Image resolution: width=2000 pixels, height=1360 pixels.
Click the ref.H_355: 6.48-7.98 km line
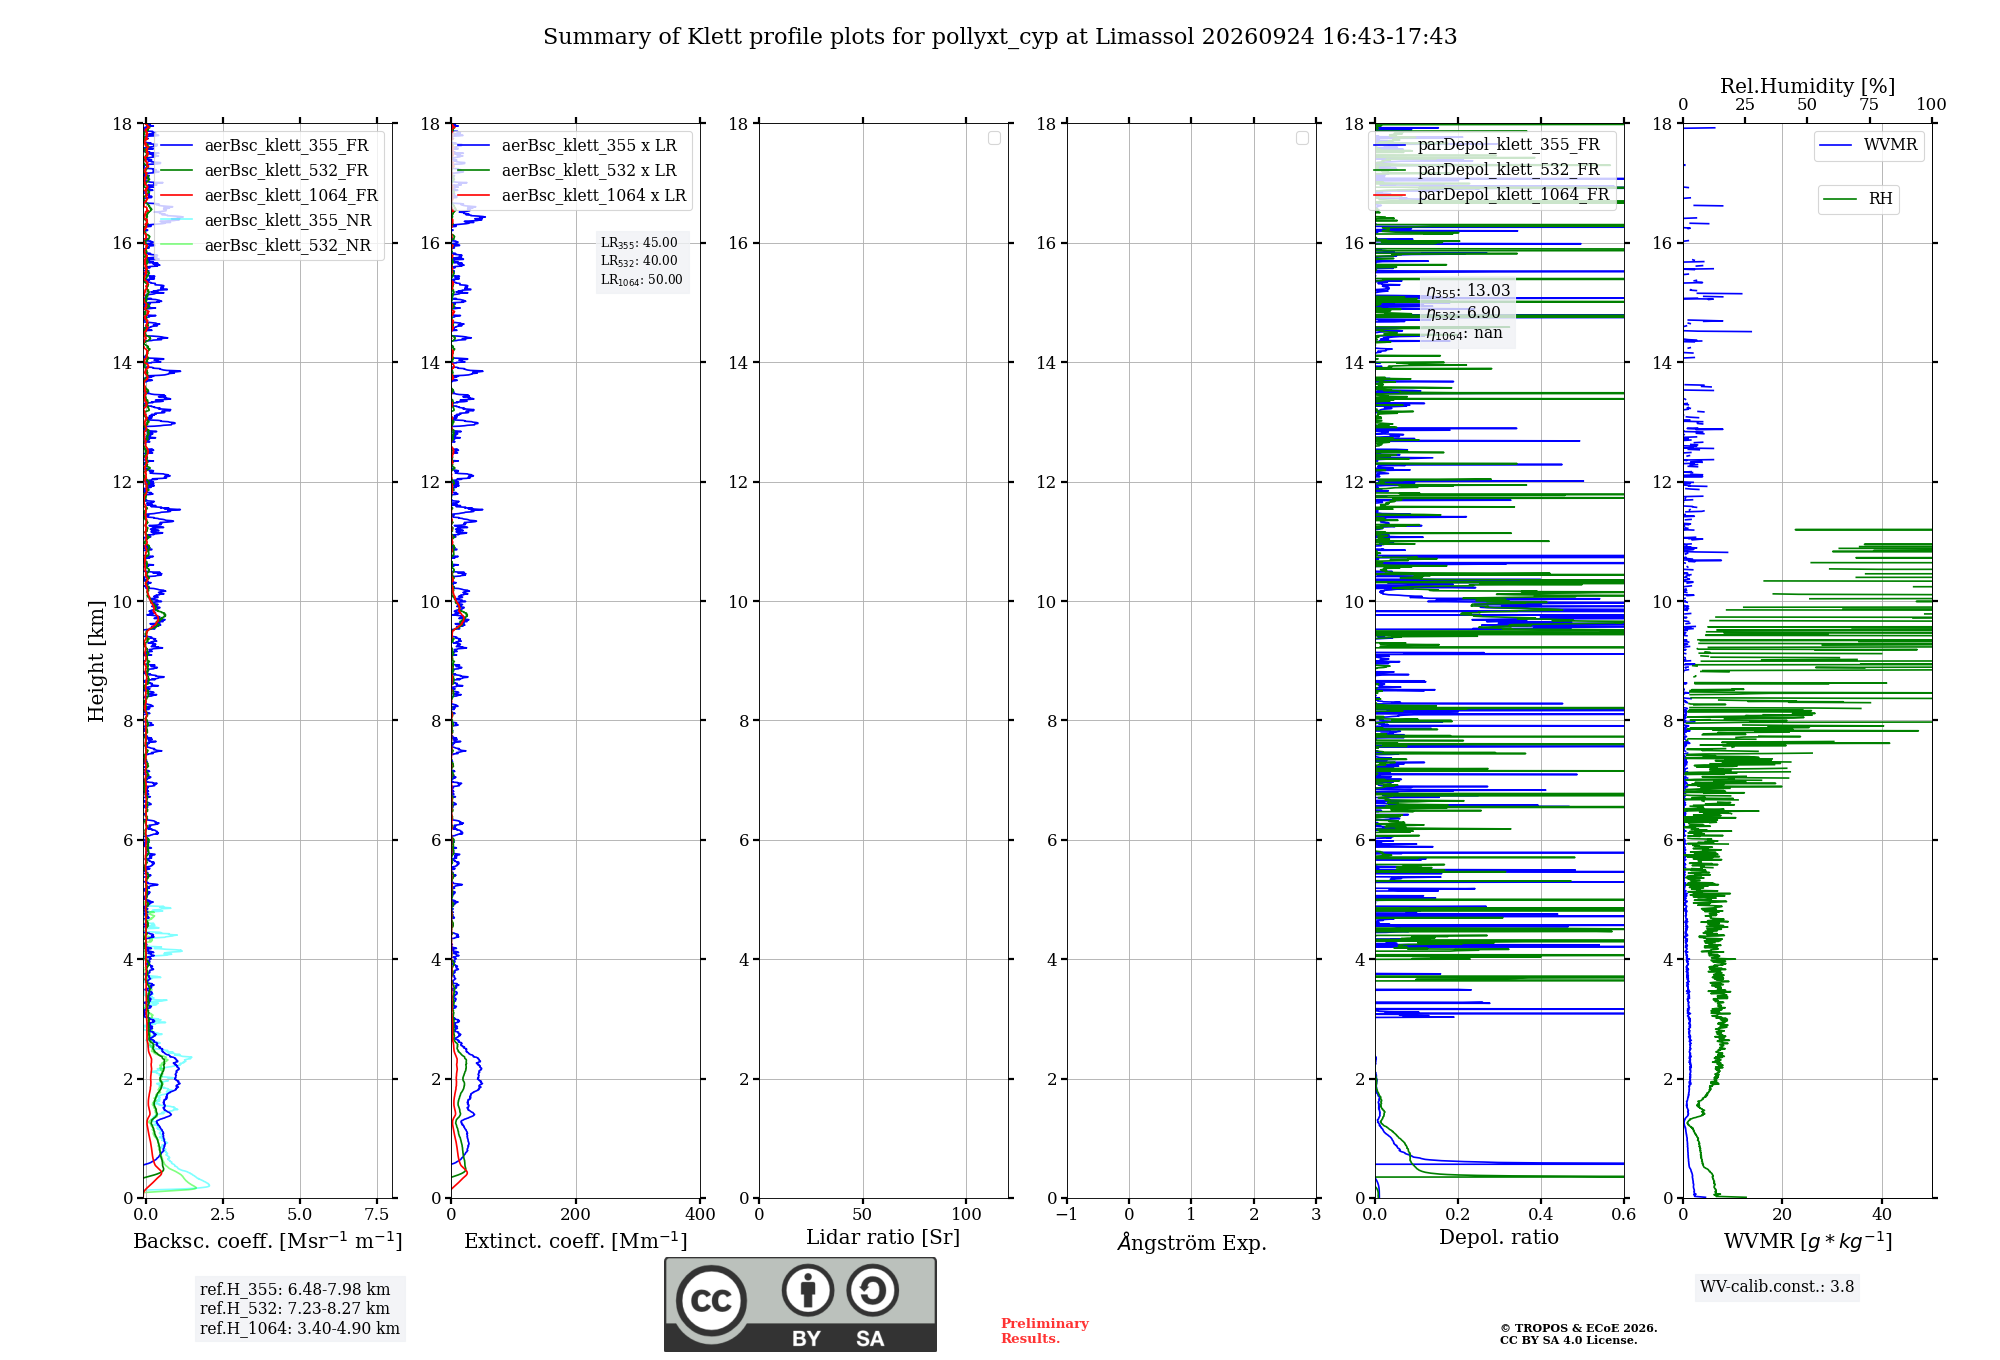coord(295,1290)
